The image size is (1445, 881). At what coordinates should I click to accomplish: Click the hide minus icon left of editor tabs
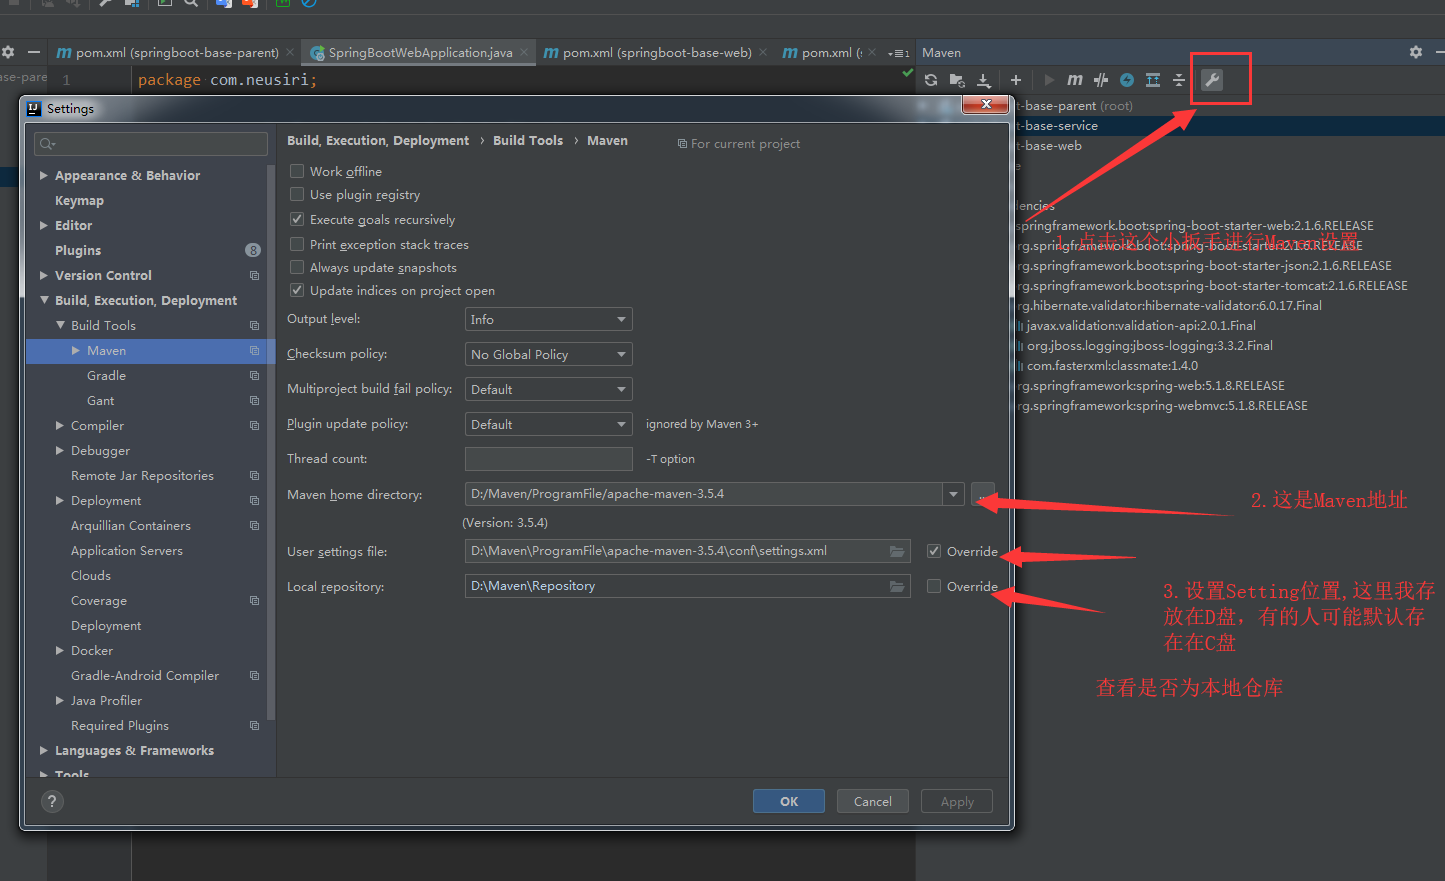tap(34, 52)
